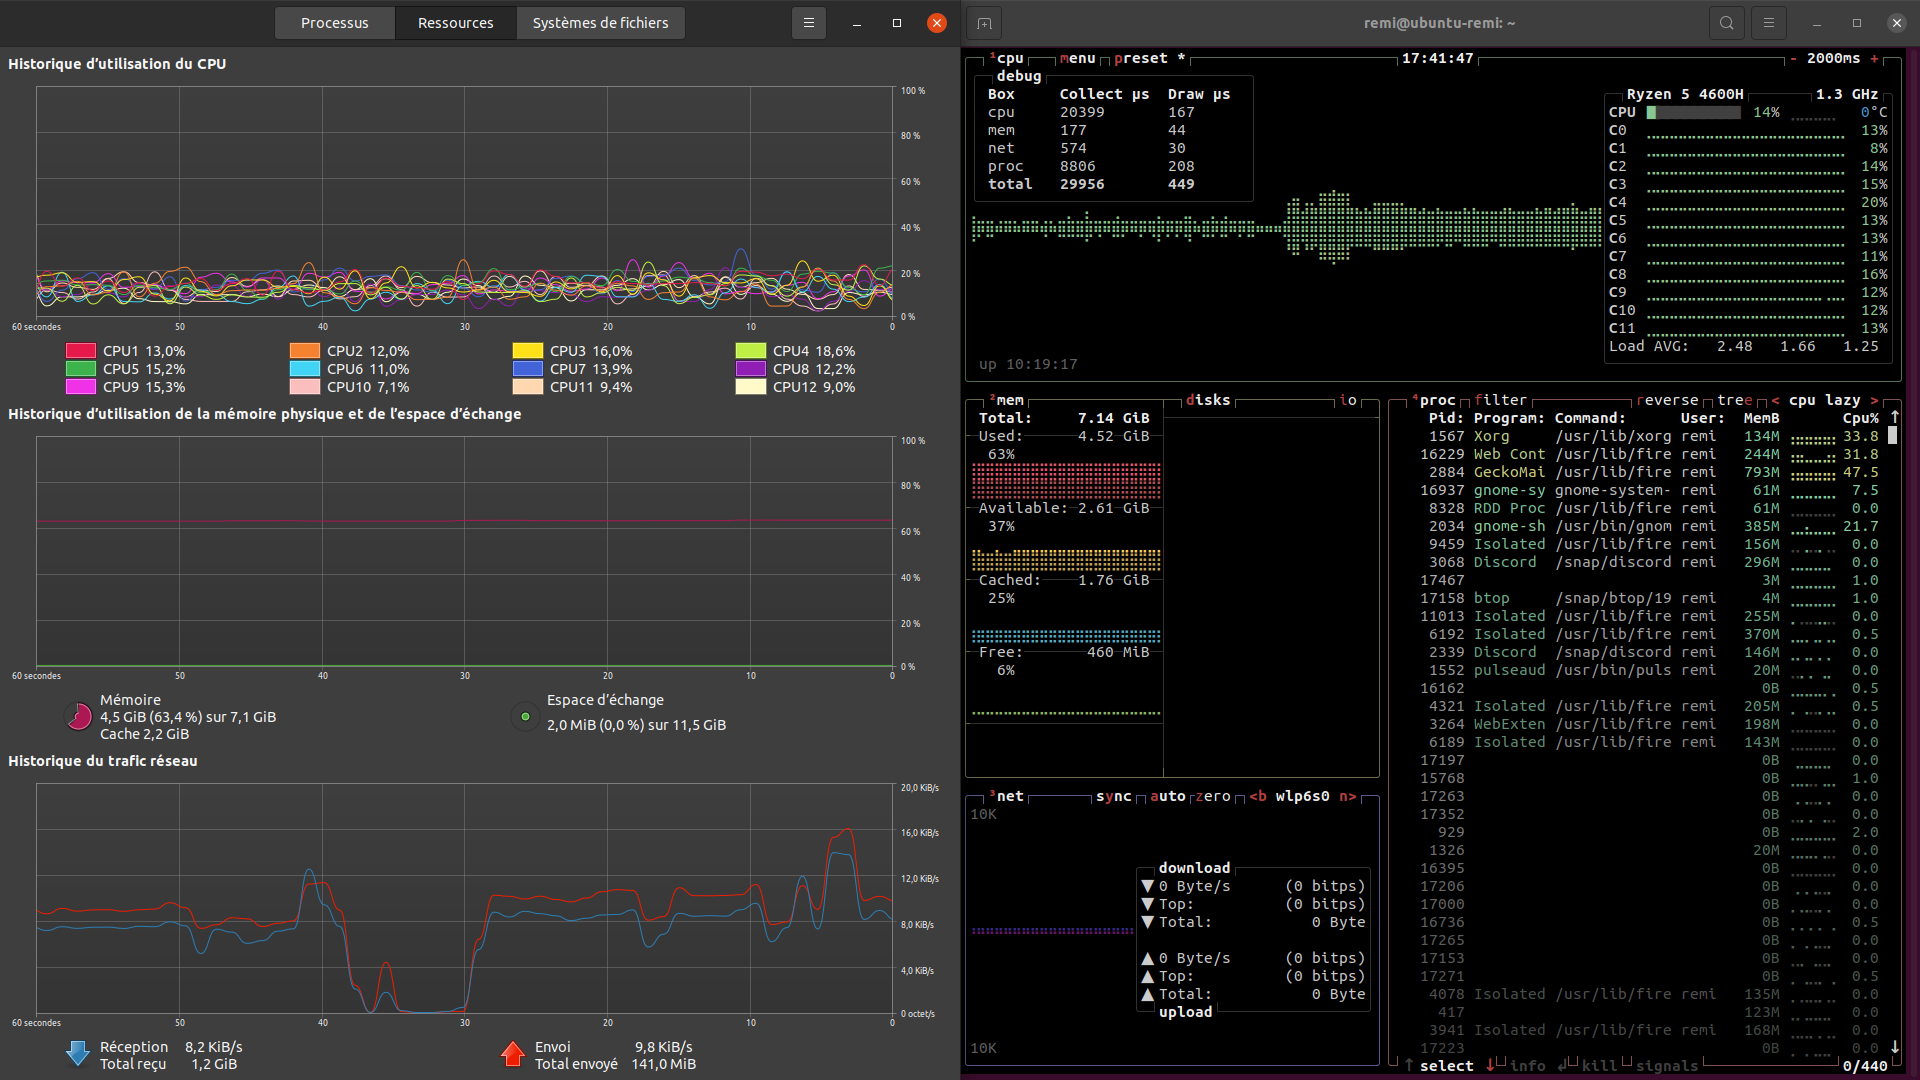Open the system monitor hamburger menu

click(808, 22)
